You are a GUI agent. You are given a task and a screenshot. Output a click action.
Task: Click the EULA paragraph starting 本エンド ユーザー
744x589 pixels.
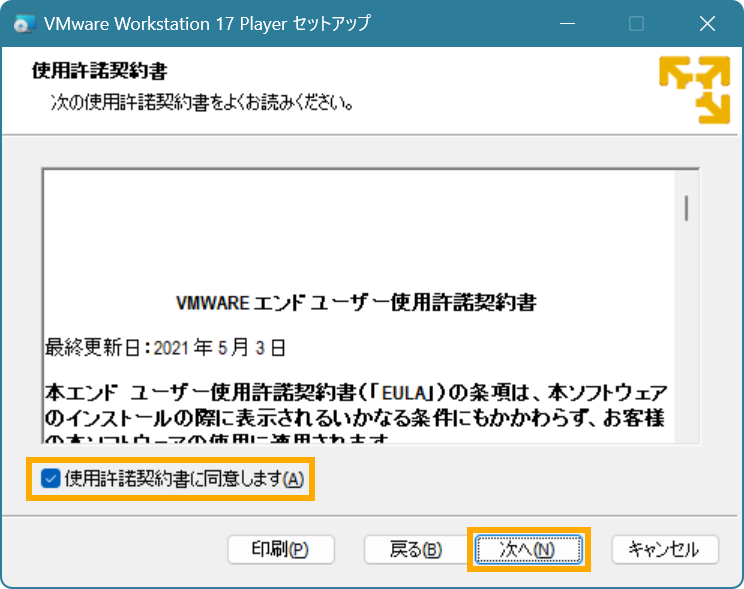pos(356,412)
